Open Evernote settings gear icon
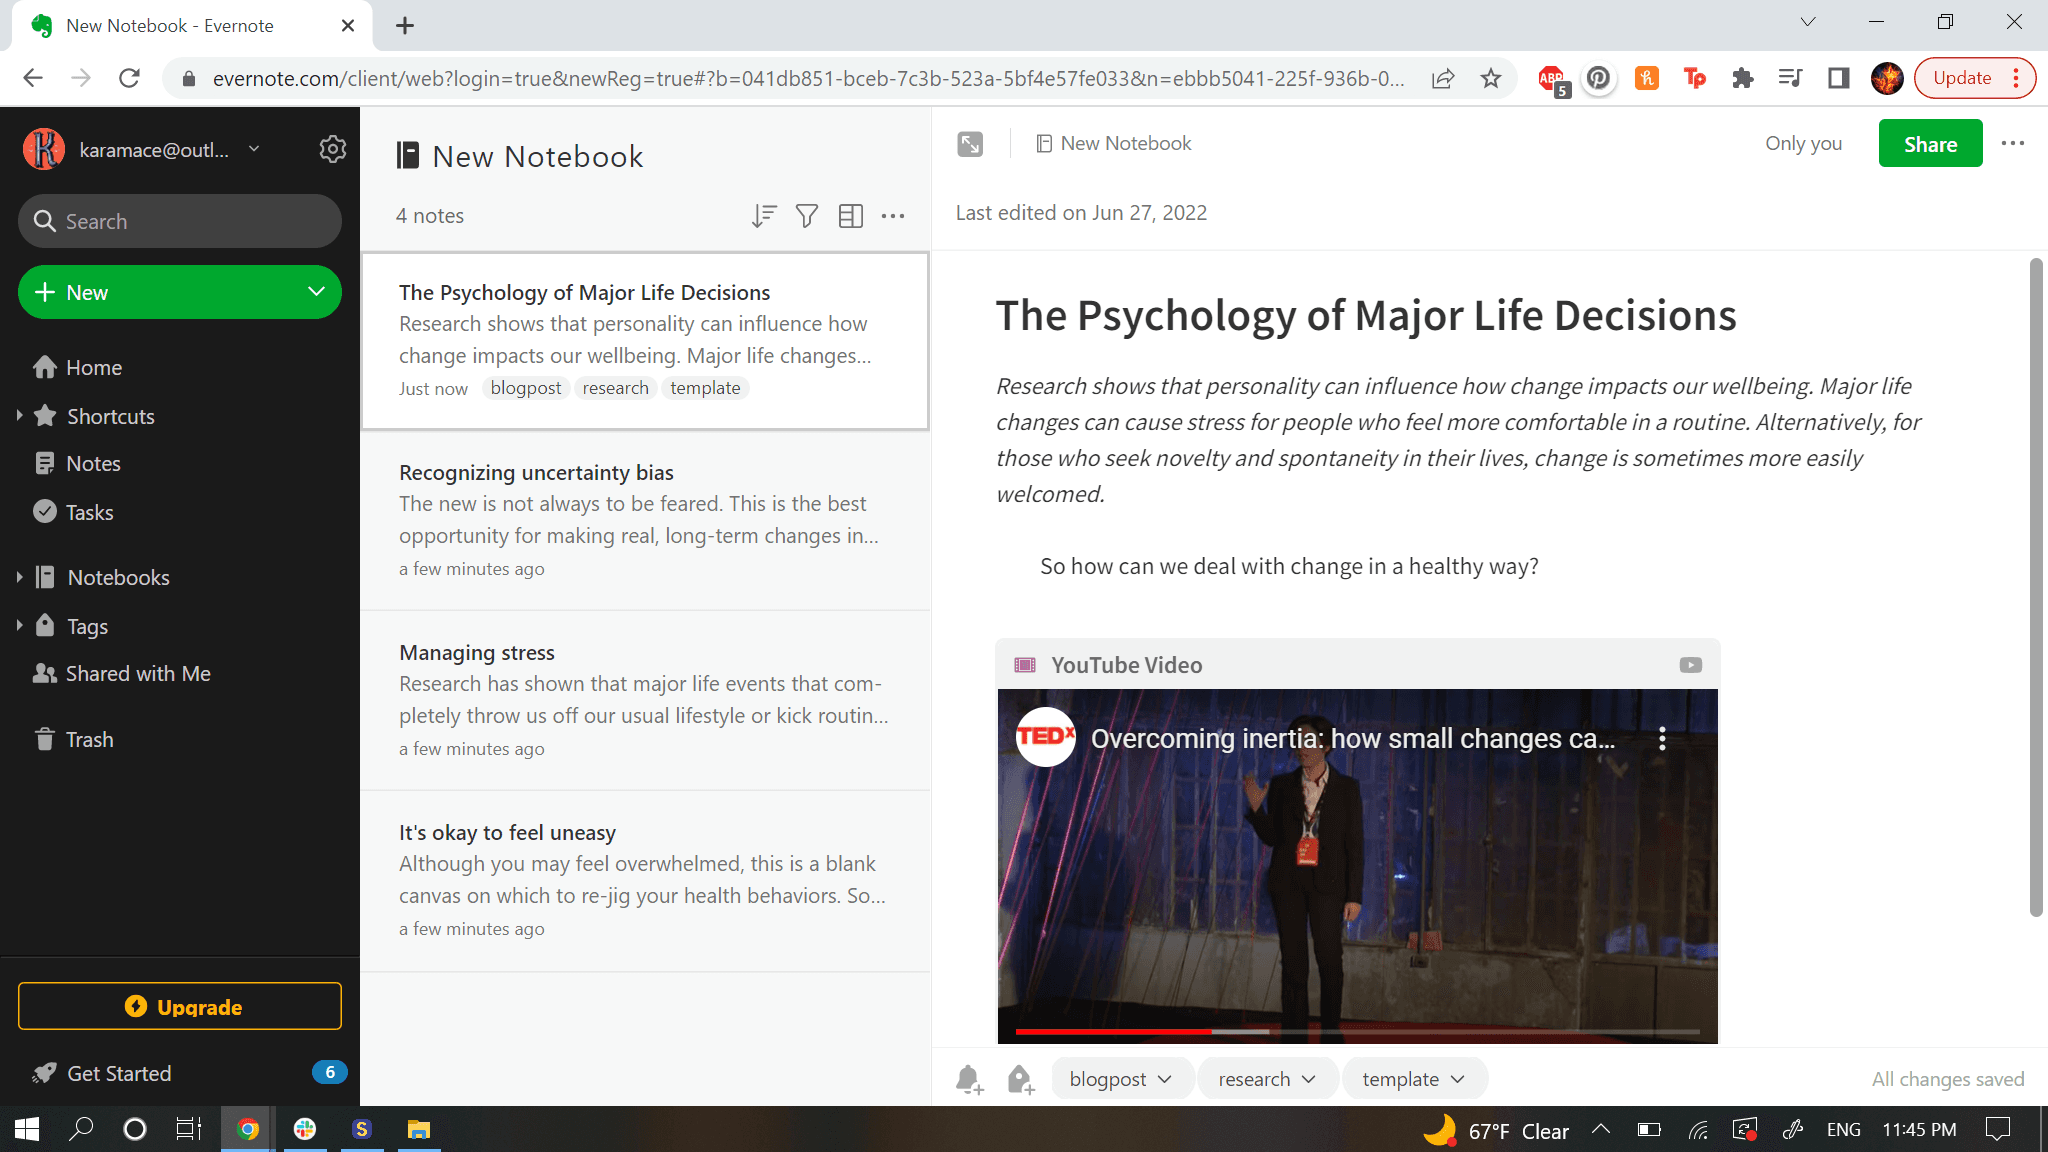 coord(332,149)
